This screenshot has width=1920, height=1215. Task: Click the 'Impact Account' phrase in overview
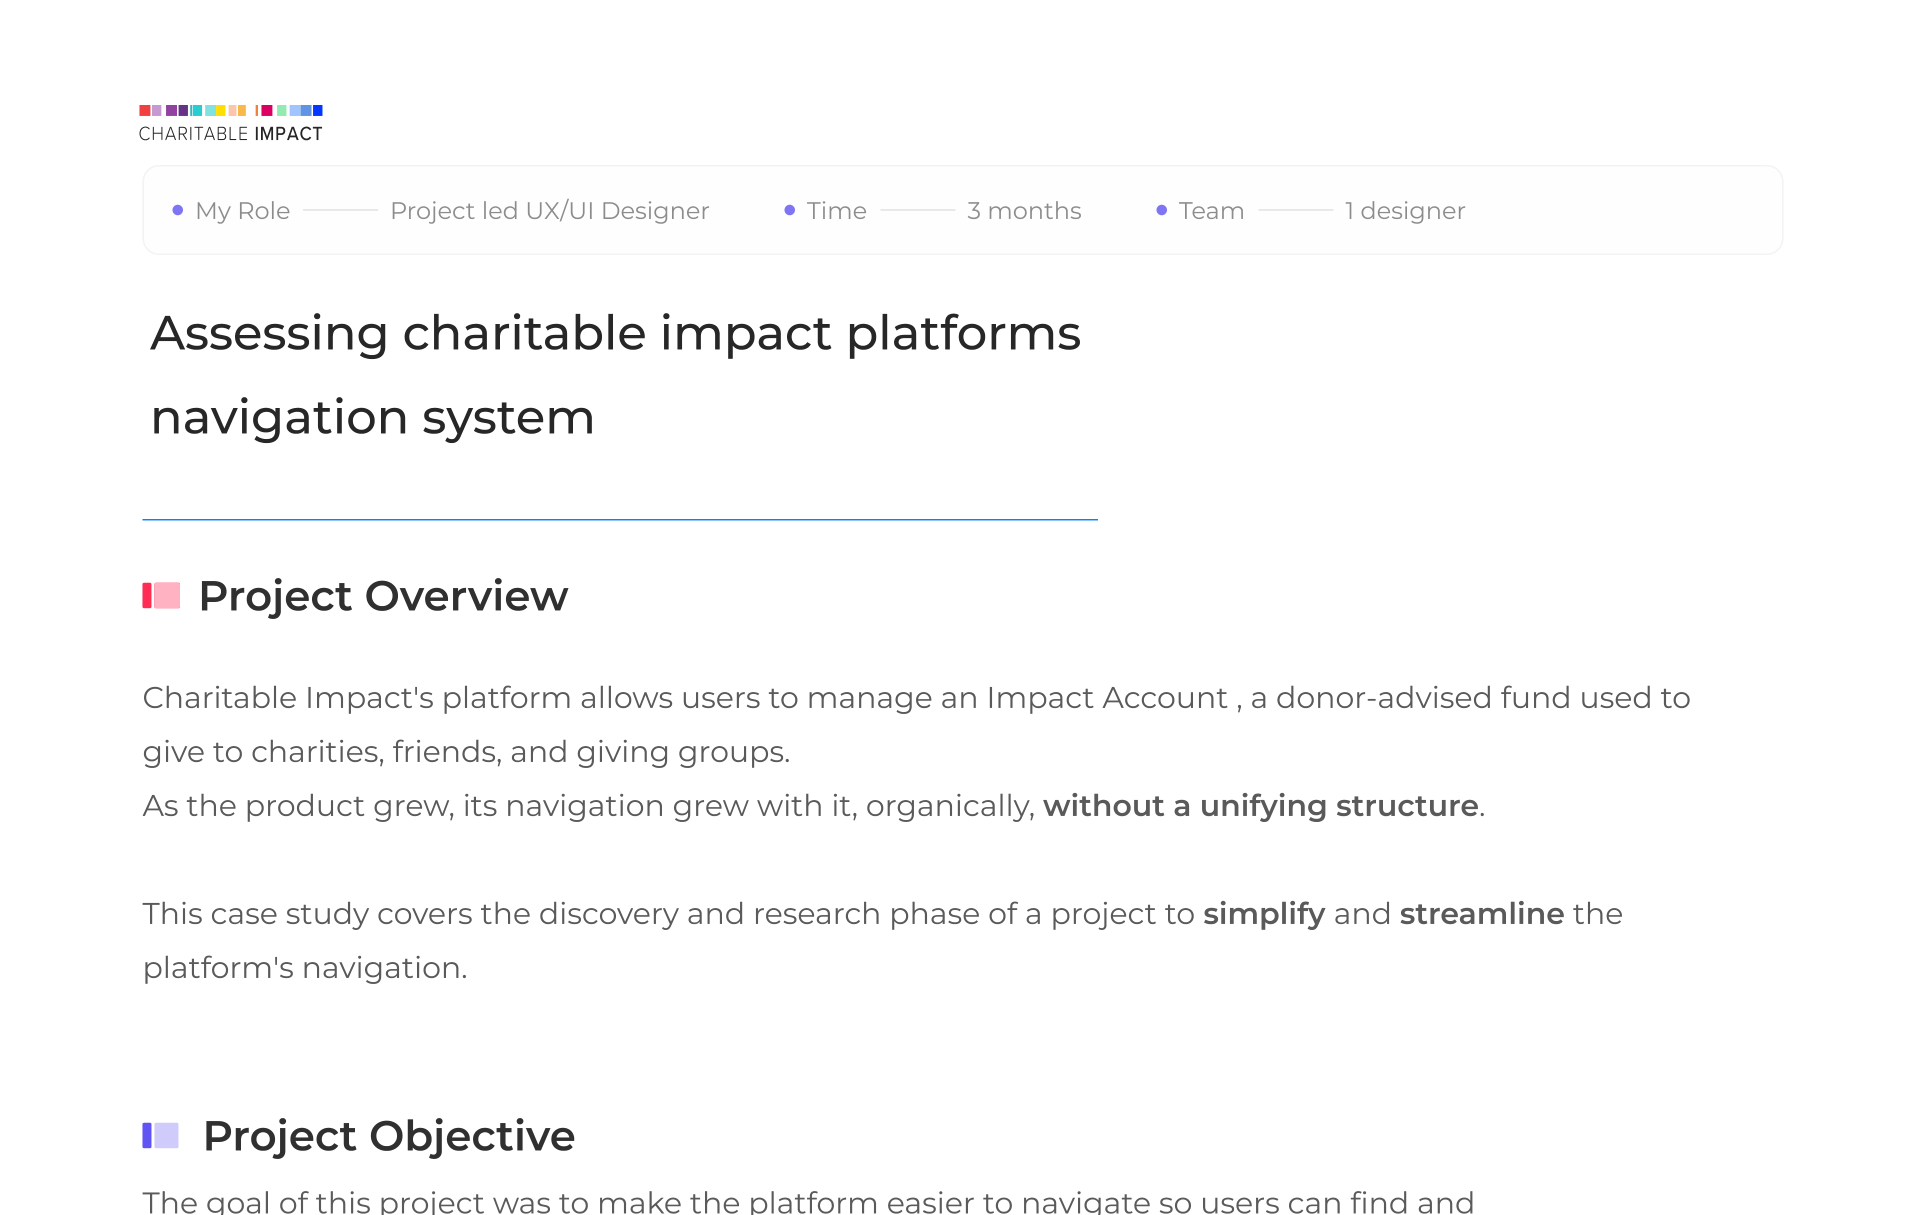(x=1107, y=698)
